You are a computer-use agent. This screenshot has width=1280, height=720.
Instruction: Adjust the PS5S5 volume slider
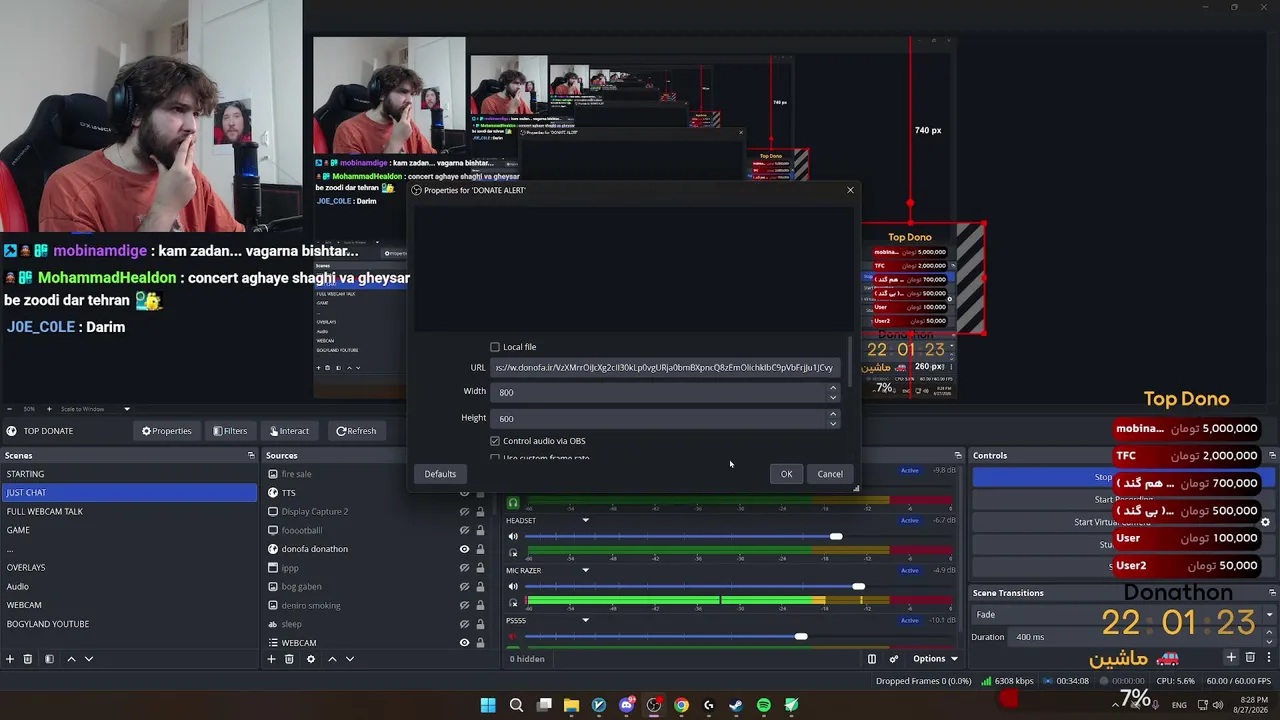[x=801, y=637]
